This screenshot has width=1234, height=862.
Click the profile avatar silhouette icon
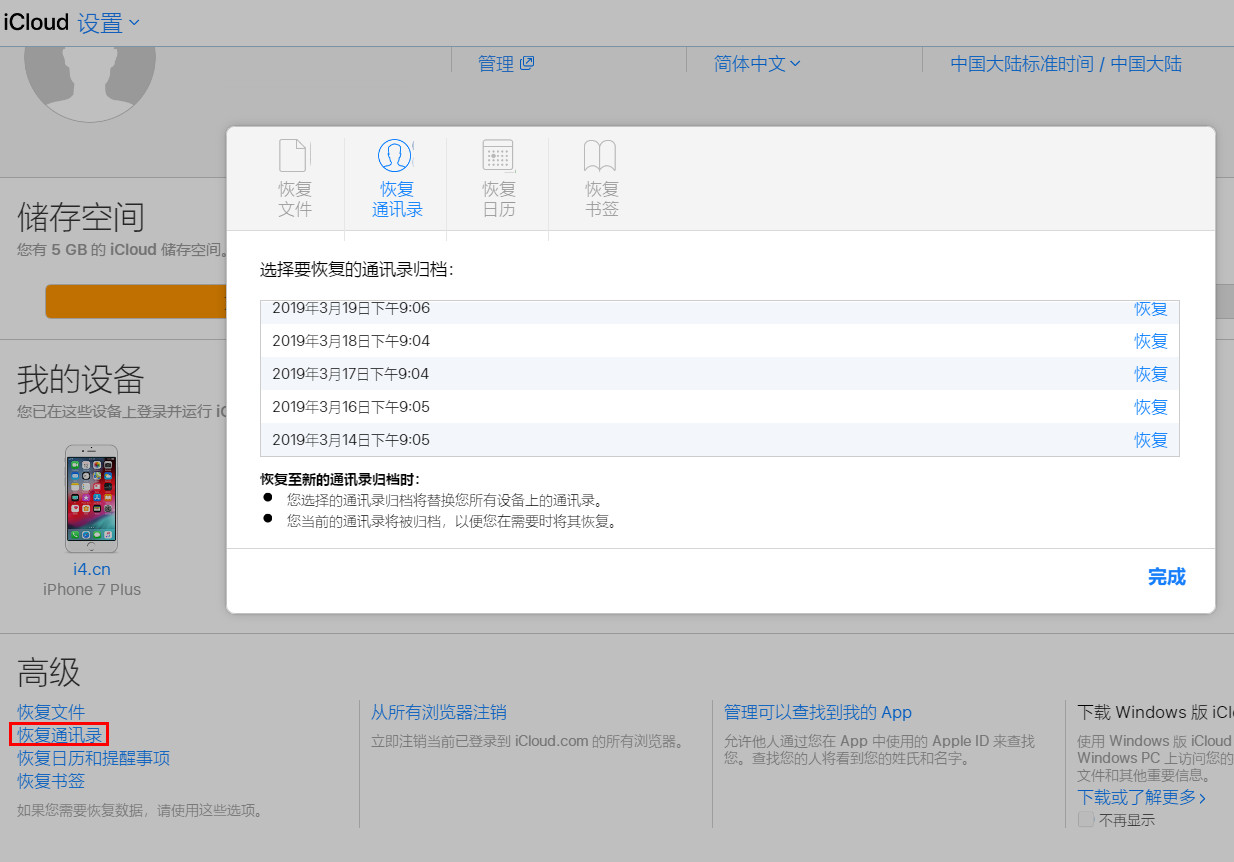(x=89, y=75)
